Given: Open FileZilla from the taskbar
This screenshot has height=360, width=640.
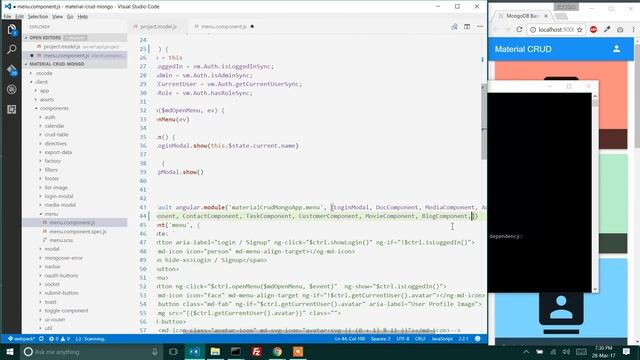Looking at the screenshot, I should point(257,351).
